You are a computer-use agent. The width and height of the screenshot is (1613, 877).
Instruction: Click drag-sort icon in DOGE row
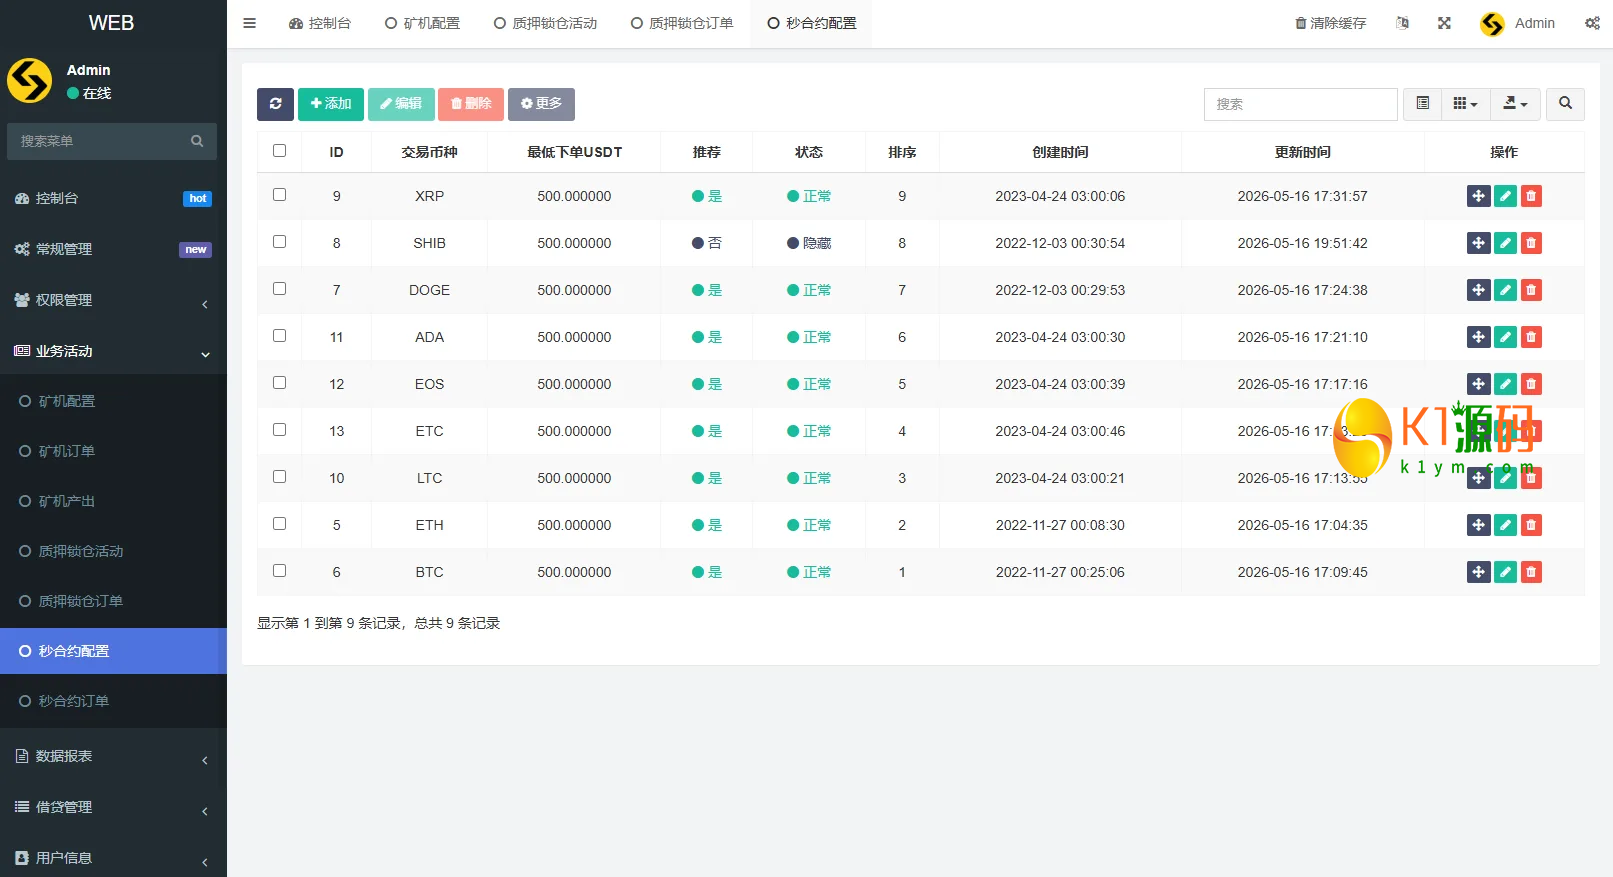[1478, 290]
